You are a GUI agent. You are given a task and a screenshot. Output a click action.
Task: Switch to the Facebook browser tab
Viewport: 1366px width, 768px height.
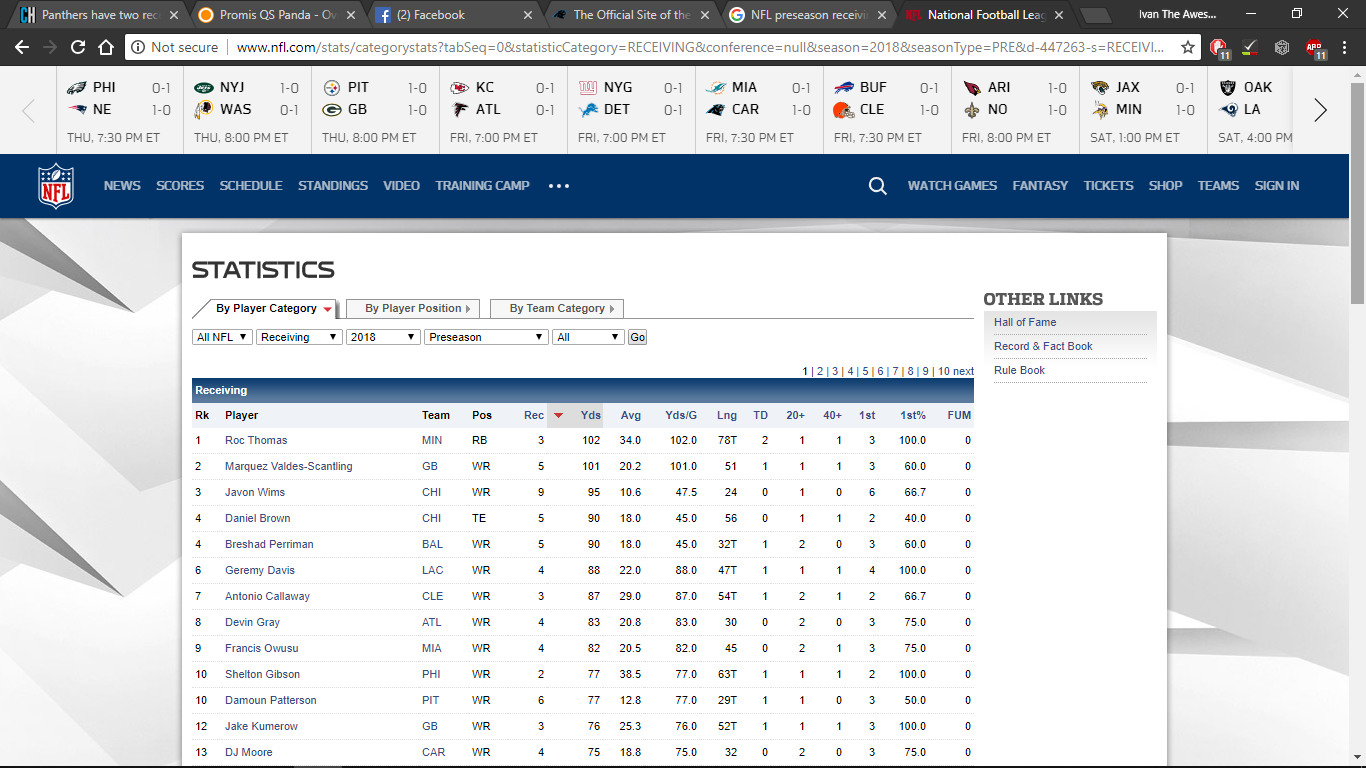[x=452, y=15]
